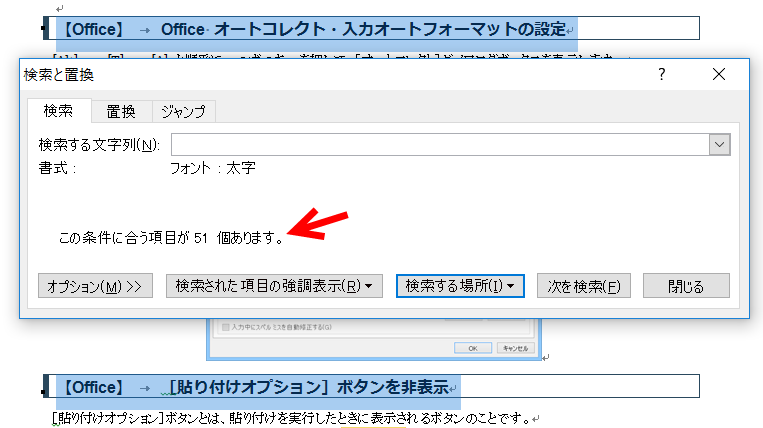Image resolution: width=763 pixels, height=428 pixels.
Task: Open the ジャンプ tab
Action: (185, 111)
